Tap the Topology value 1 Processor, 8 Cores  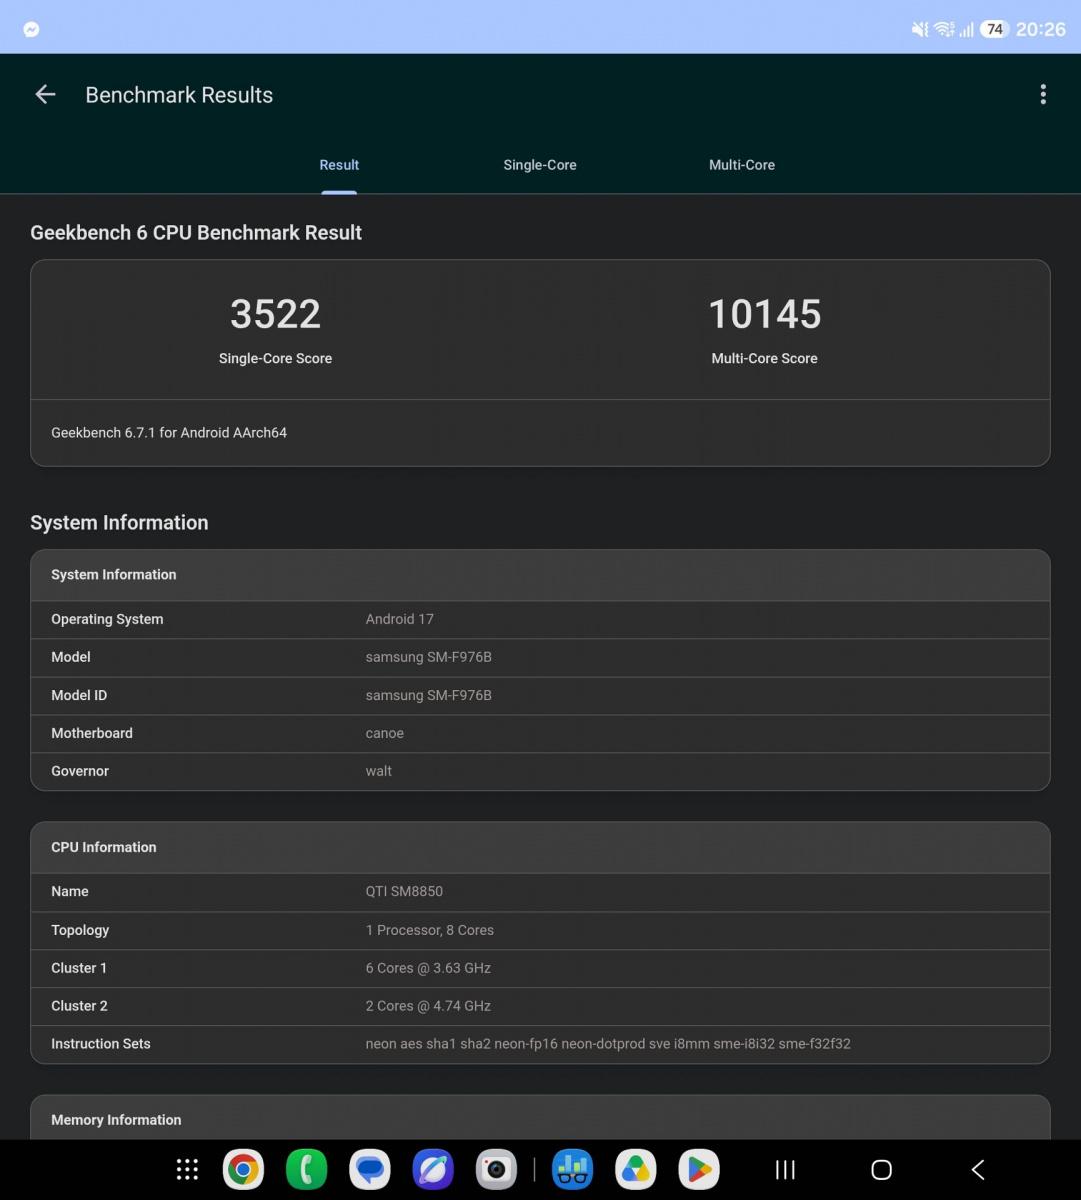(x=430, y=930)
